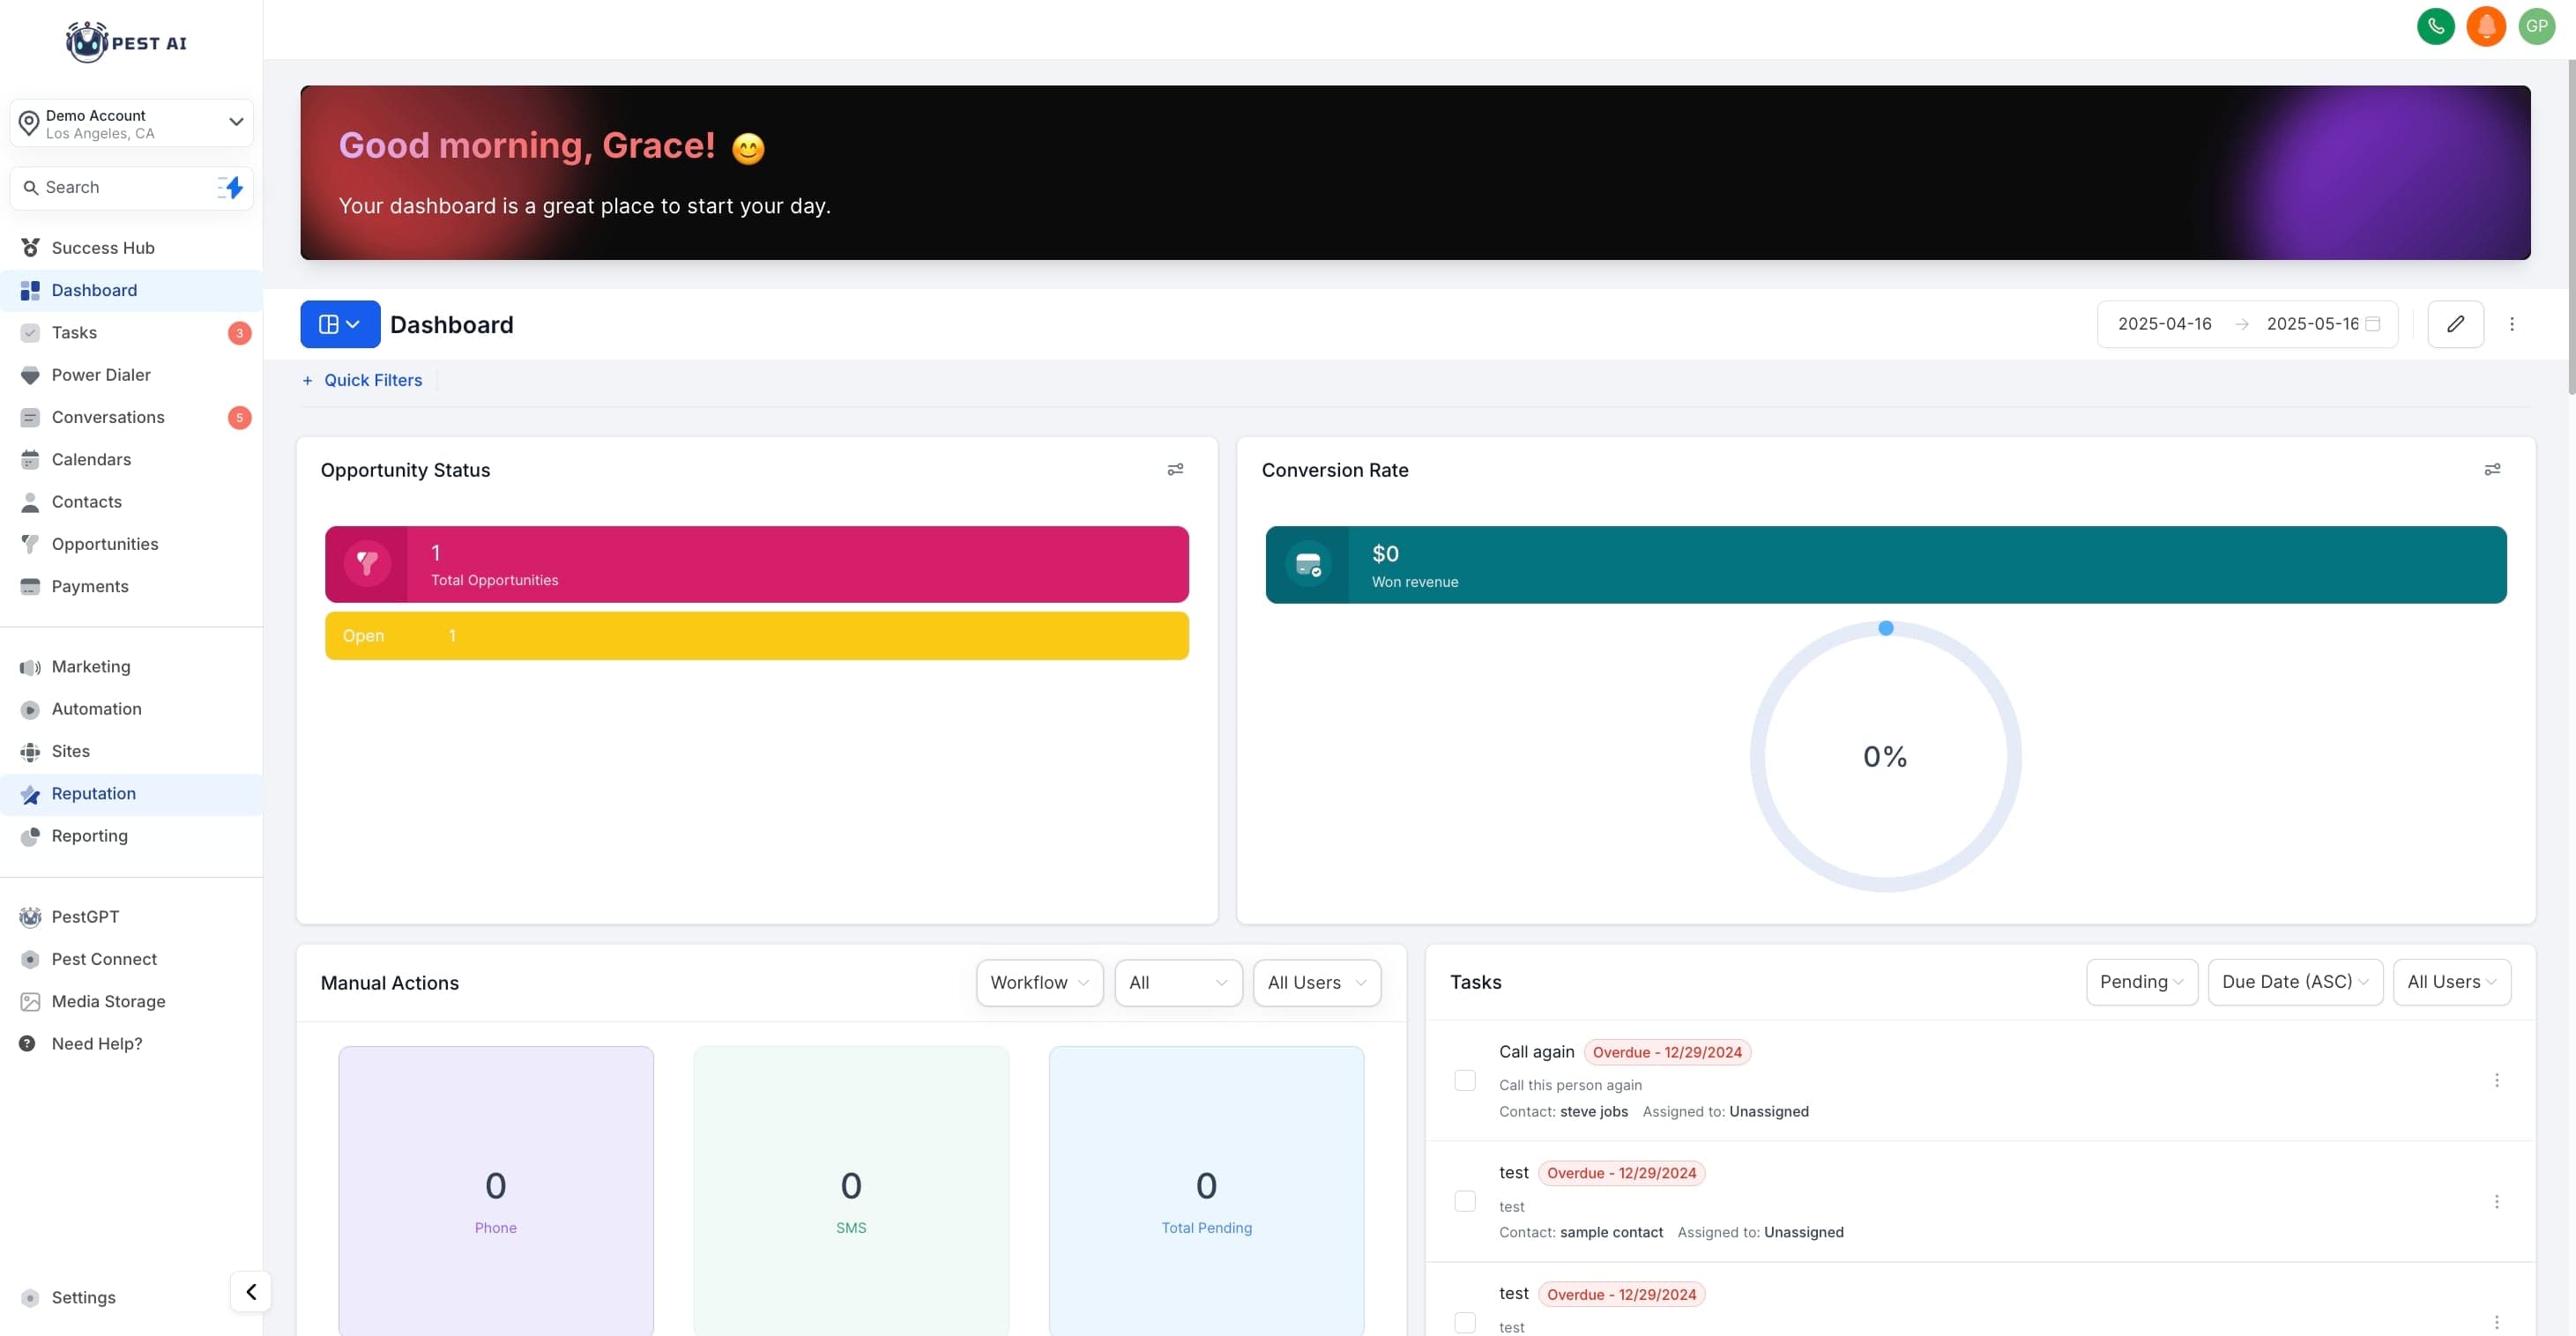Open the Due Date (ASC) sort dropdown
This screenshot has width=2576, height=1336.
2295,982
